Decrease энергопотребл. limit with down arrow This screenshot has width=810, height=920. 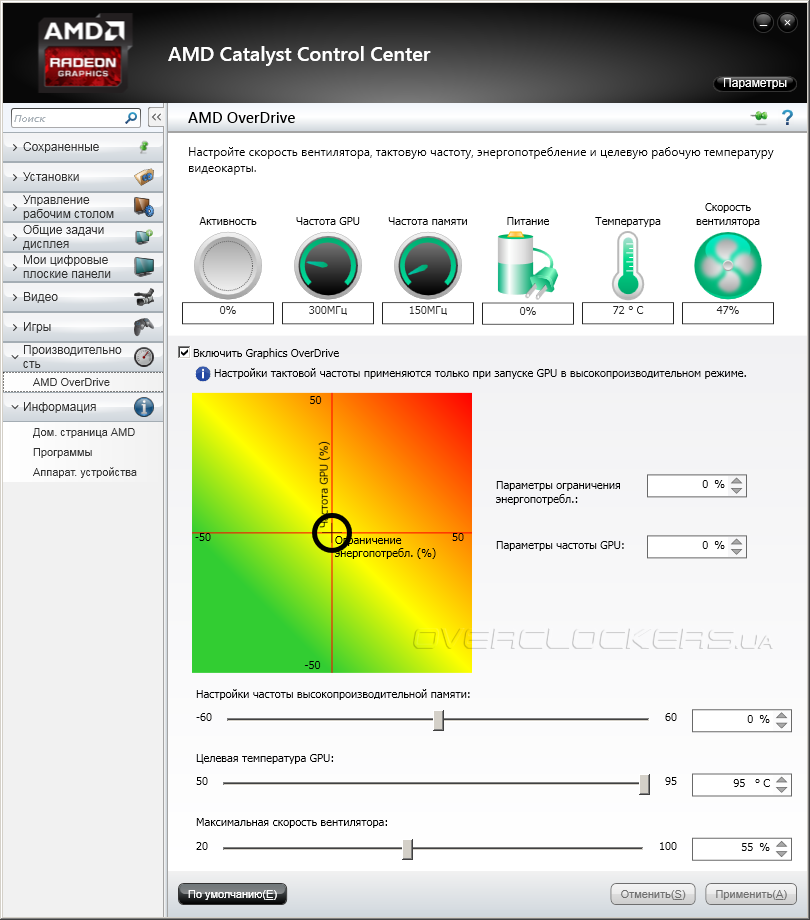737,490
